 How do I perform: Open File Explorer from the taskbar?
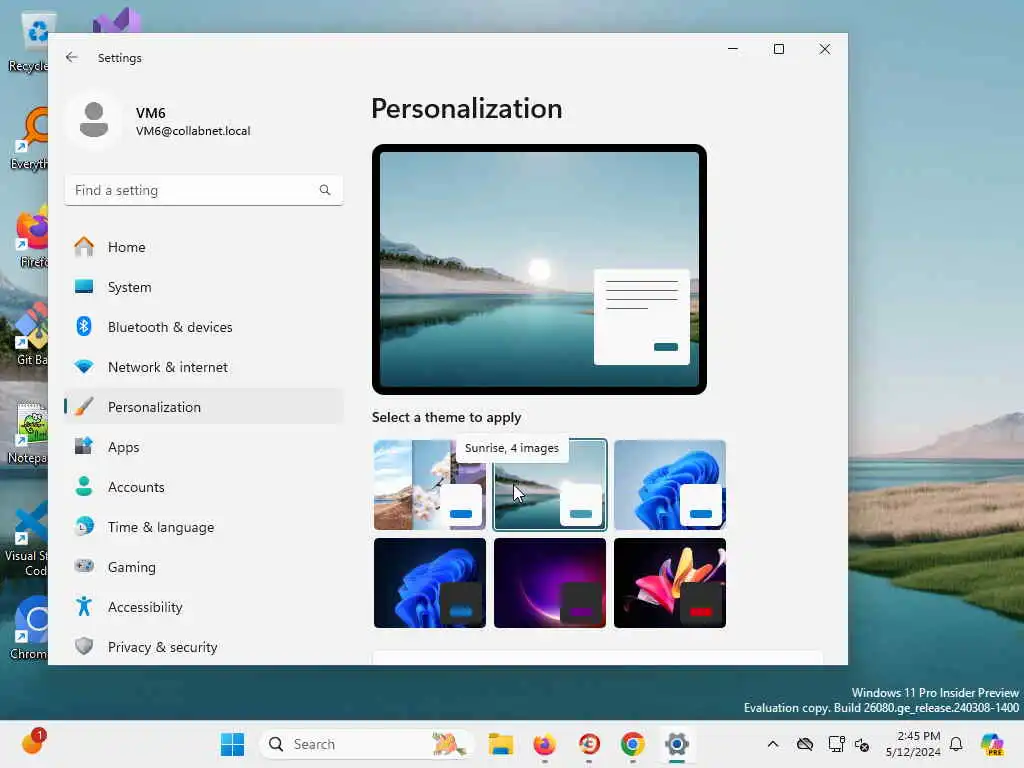[x=501, y=744]
